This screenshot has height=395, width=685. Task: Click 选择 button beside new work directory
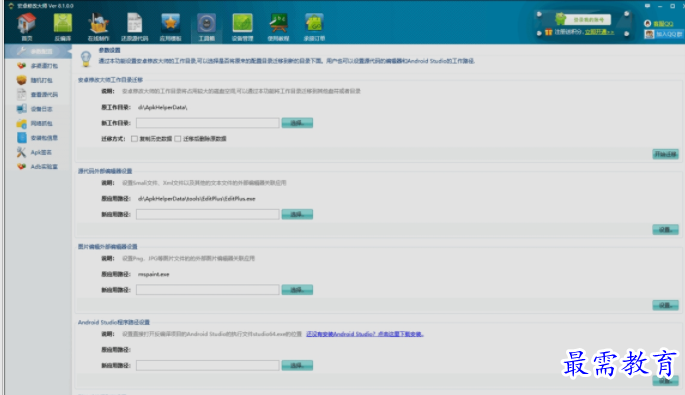297,123
